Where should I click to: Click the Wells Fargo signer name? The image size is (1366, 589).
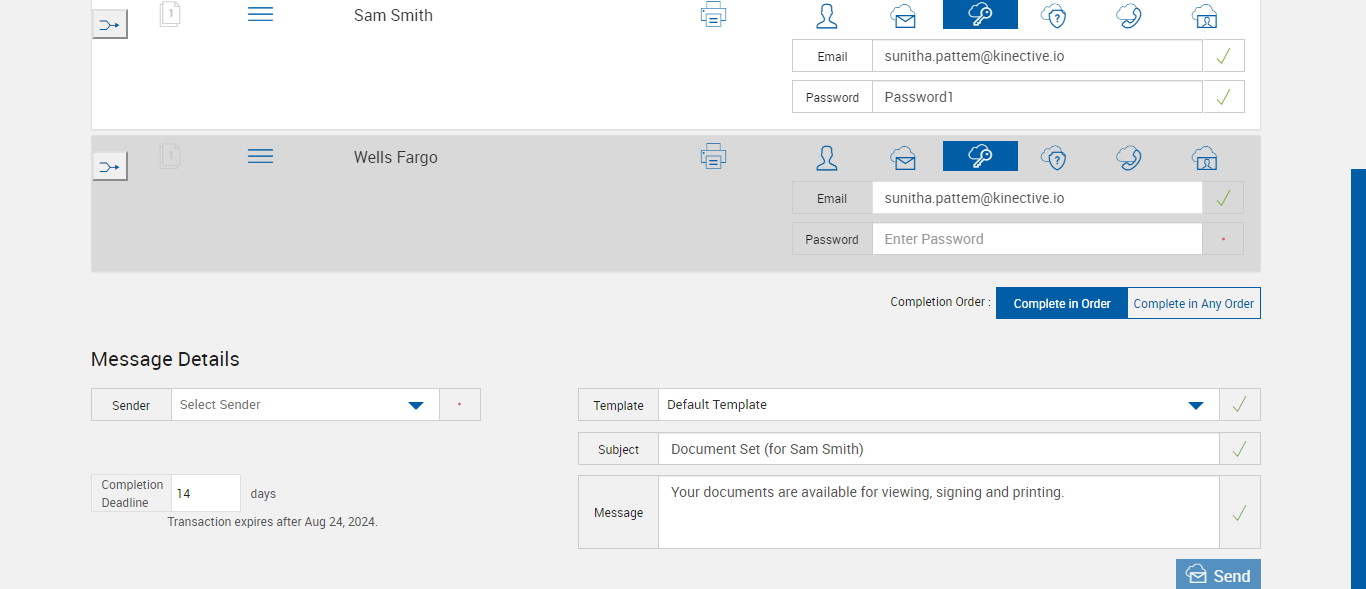(395, 158)
